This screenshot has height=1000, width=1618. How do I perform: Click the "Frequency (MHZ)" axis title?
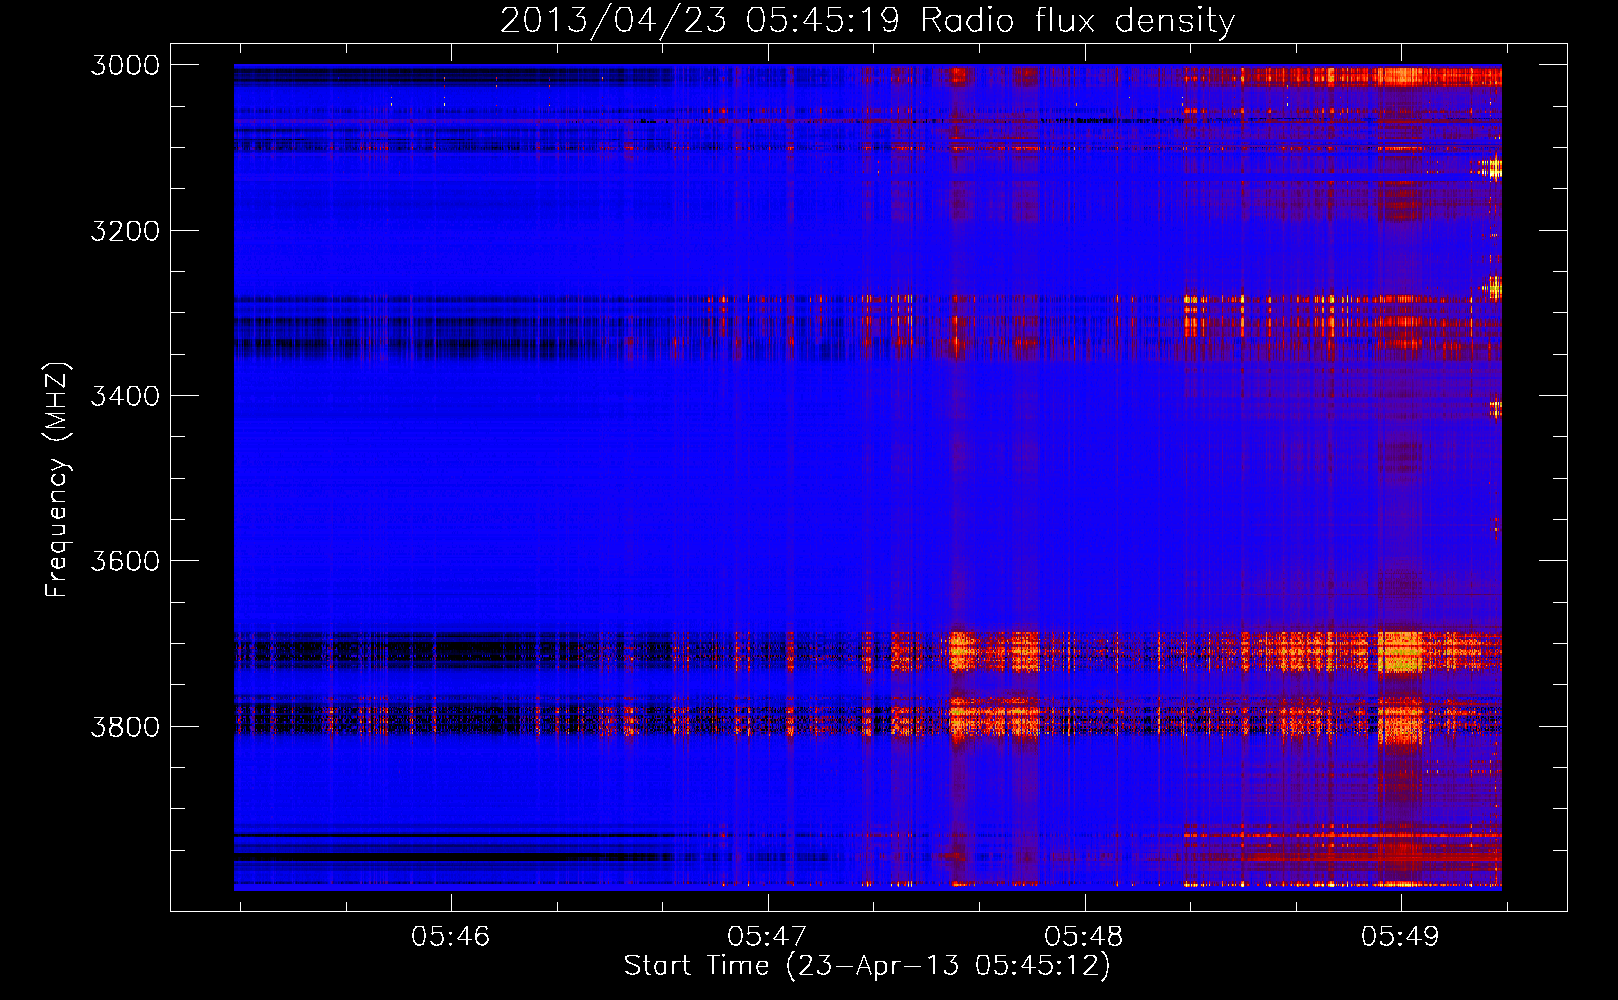58,480
